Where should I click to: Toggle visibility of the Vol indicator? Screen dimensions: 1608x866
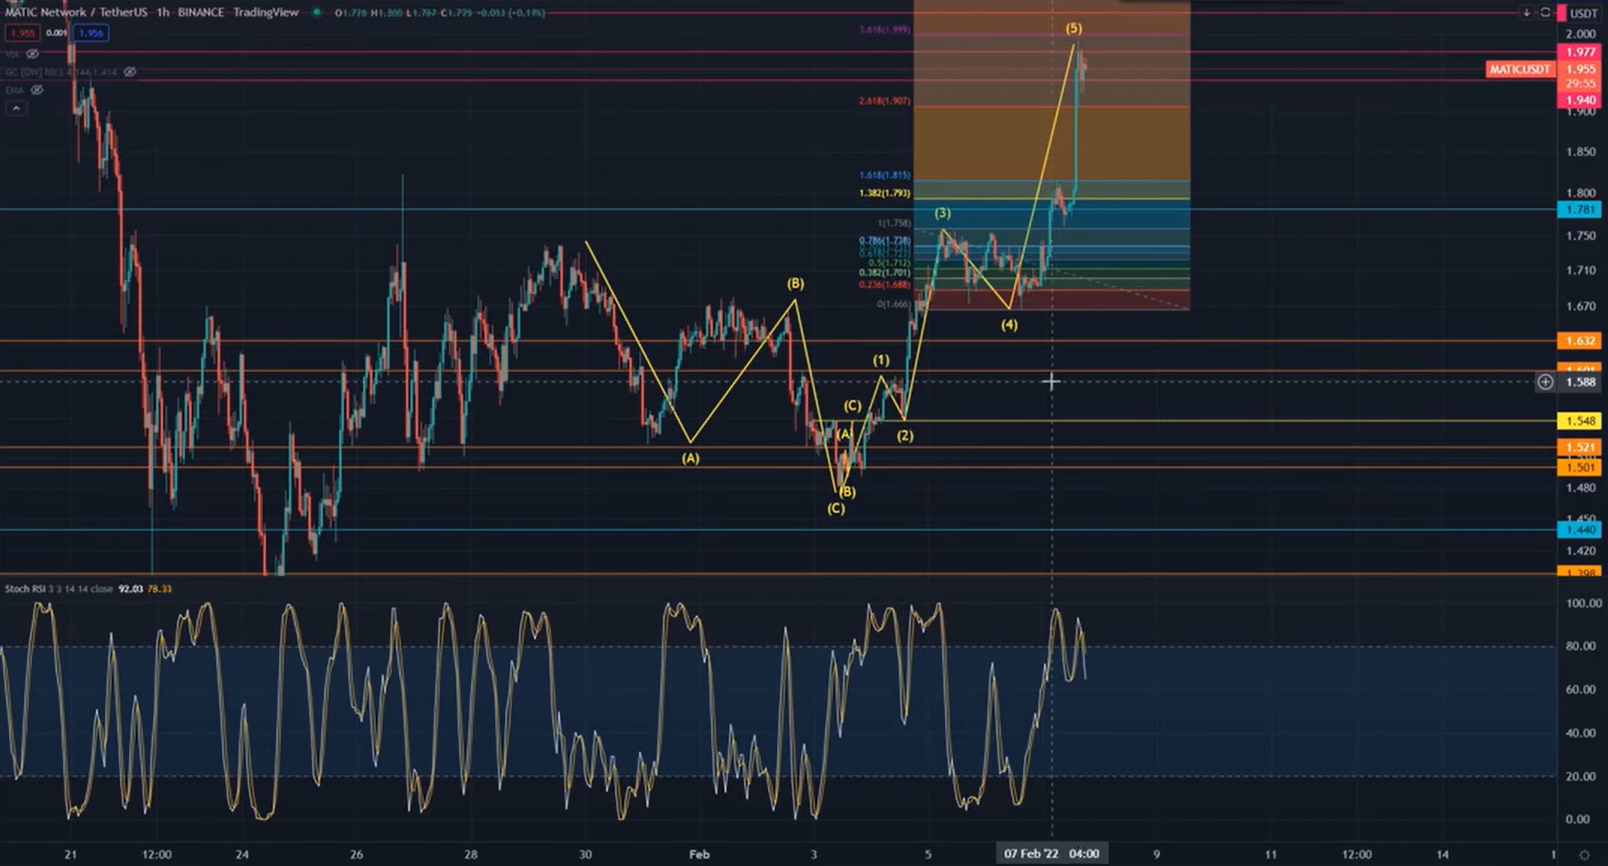click(x=32, y=53)
